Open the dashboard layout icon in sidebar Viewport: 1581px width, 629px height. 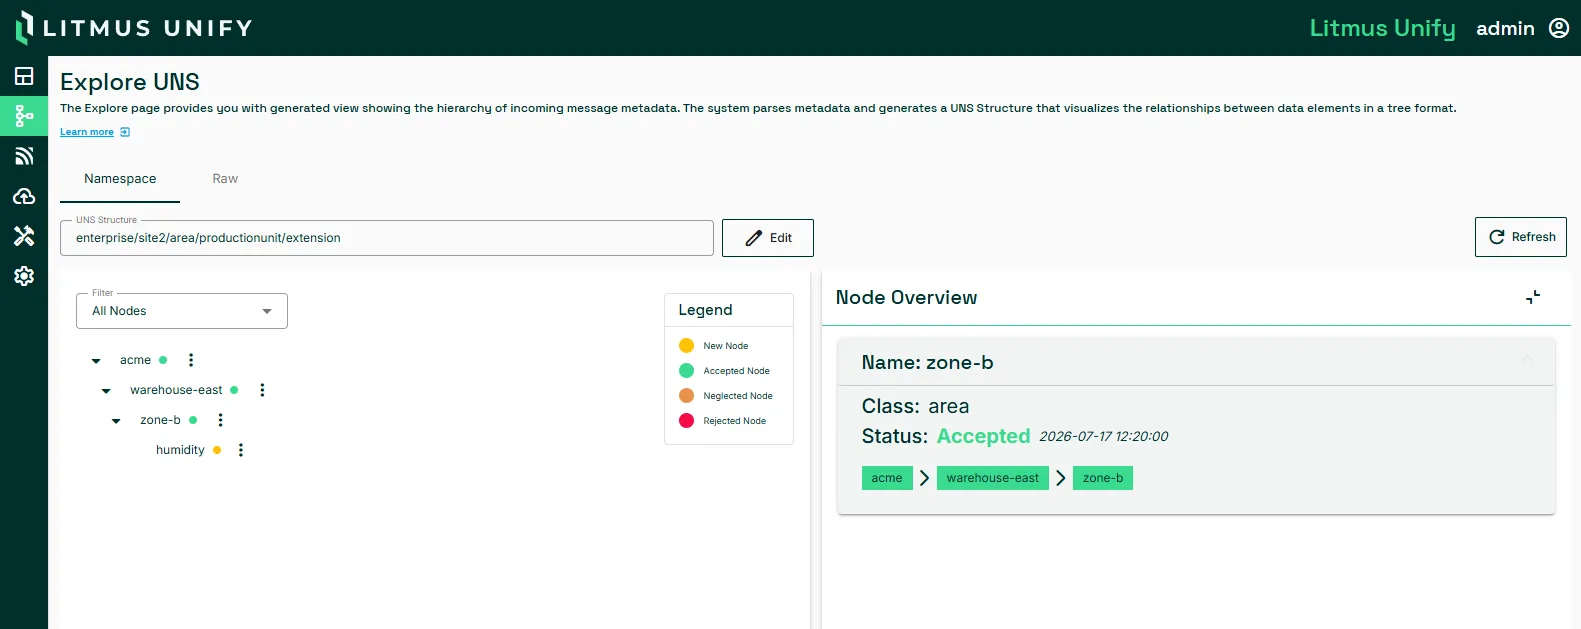pyautogui.click(x=24, y=76)
